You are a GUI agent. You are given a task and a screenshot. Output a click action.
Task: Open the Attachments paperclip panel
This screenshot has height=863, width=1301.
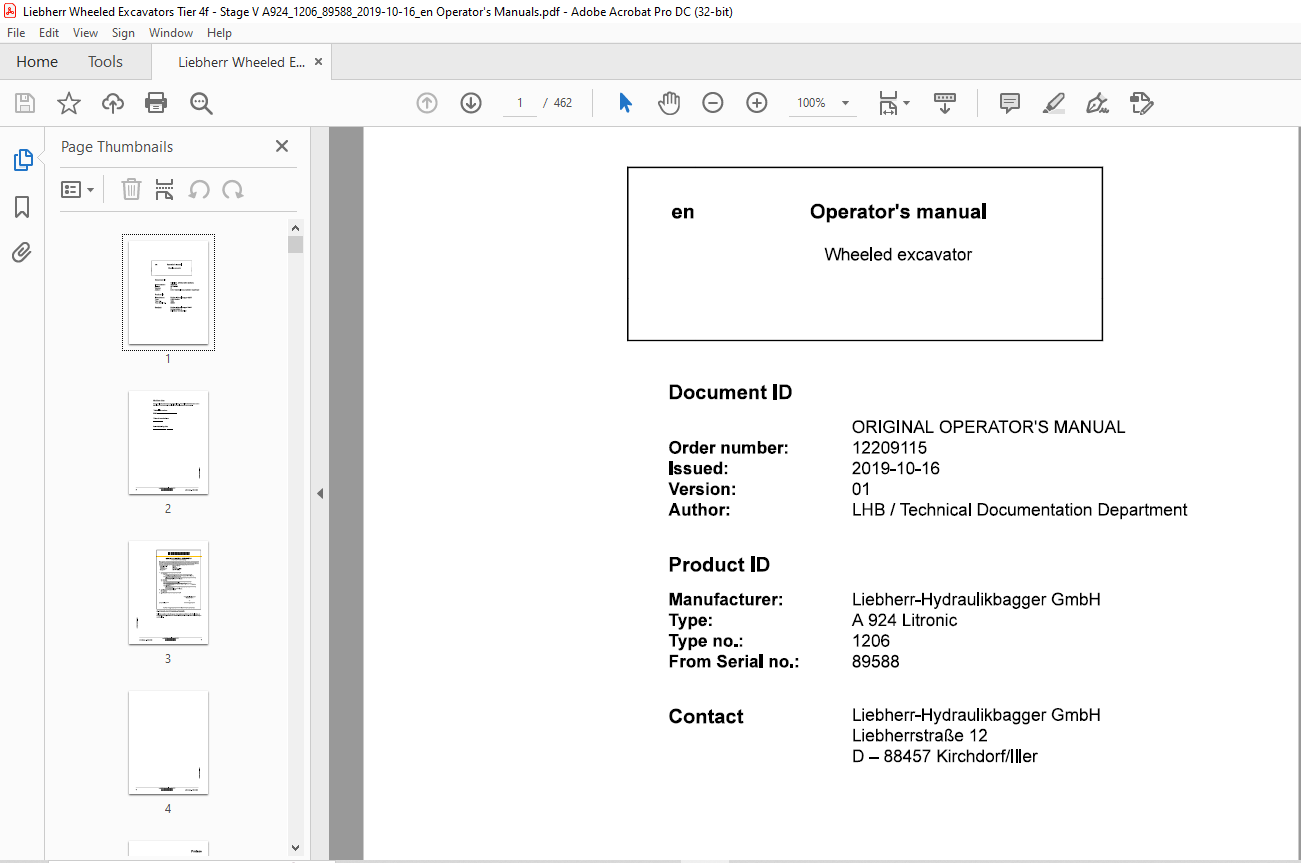tap(22, 252)
